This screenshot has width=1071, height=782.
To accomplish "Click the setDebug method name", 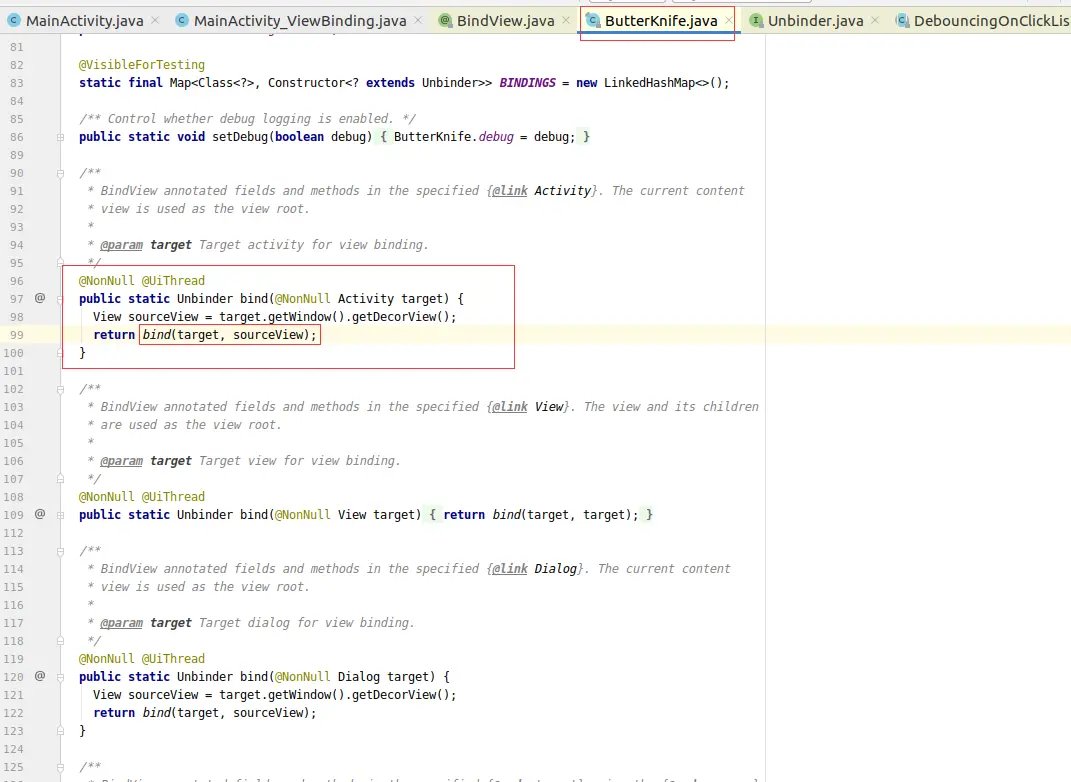I will 240,137.
